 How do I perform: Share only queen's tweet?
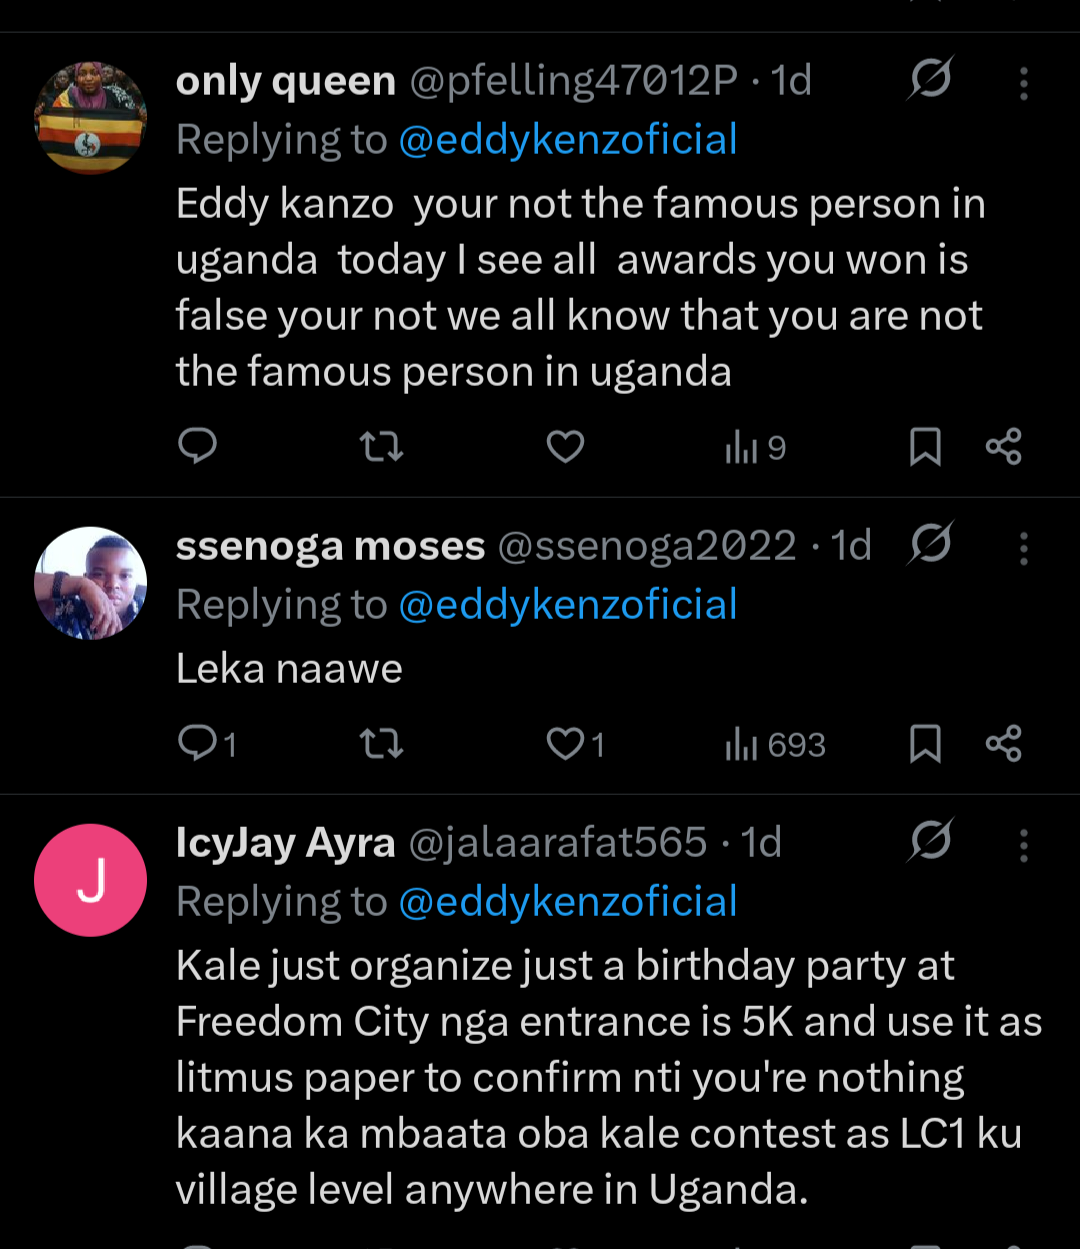point(1003,446)
